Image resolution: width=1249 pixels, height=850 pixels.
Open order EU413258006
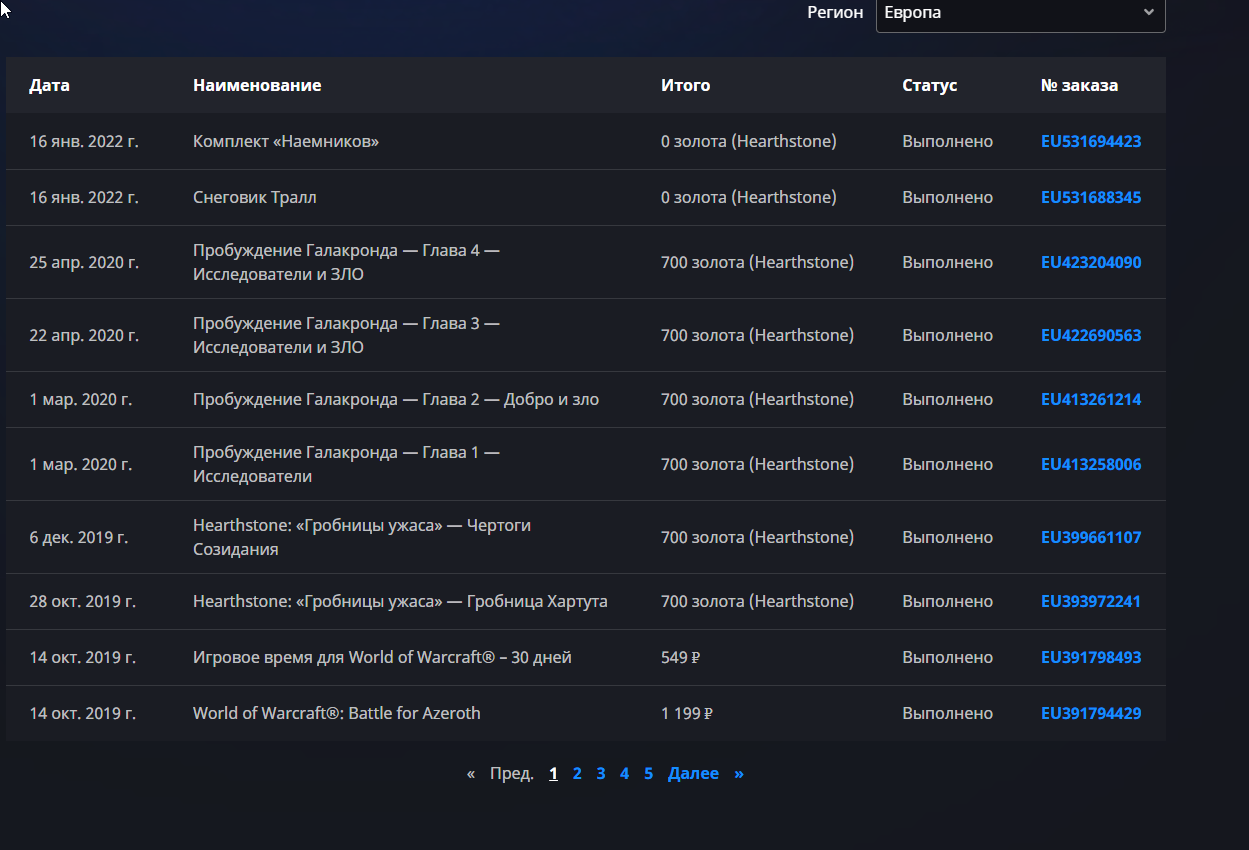(1091, 465)
